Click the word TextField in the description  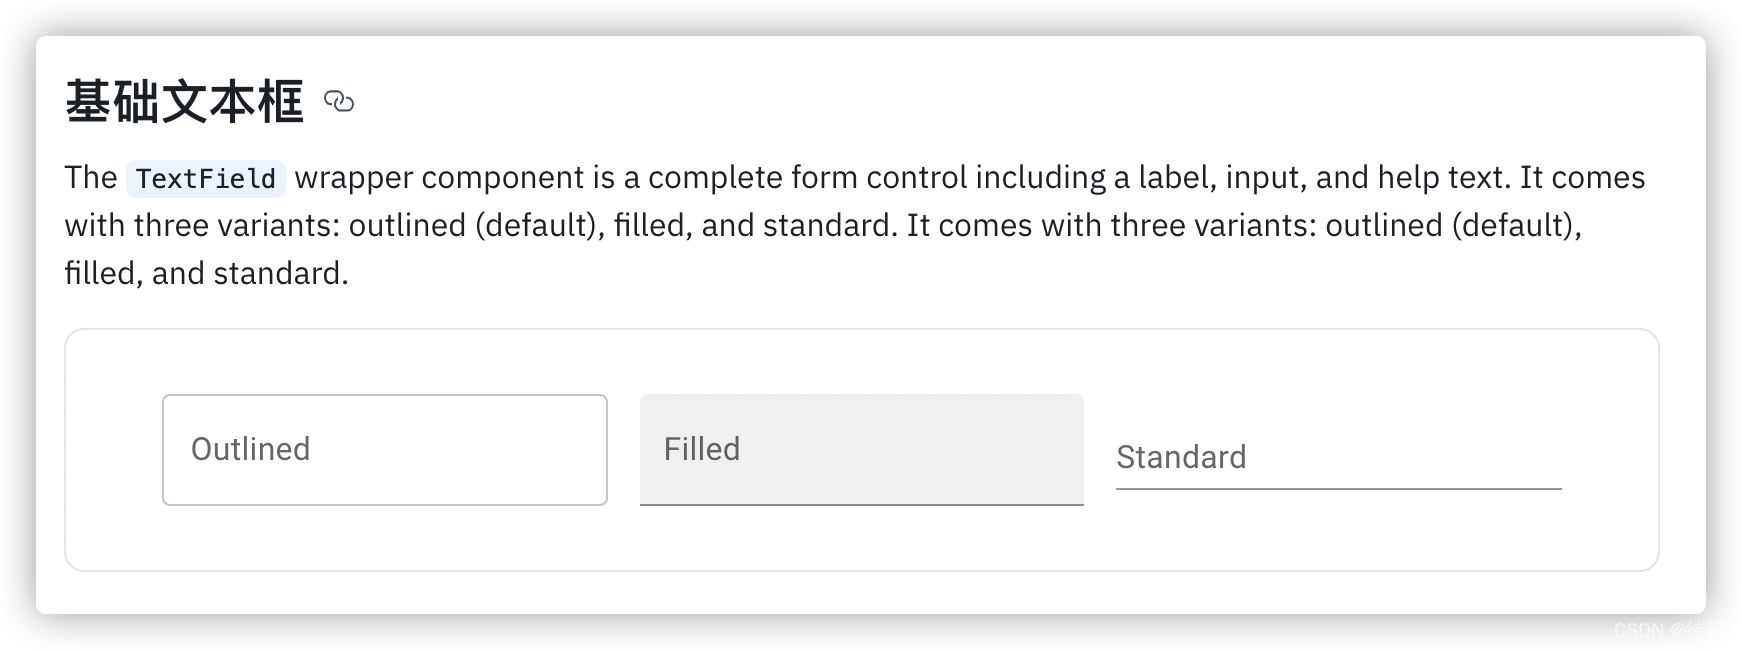tap(205, 179)
